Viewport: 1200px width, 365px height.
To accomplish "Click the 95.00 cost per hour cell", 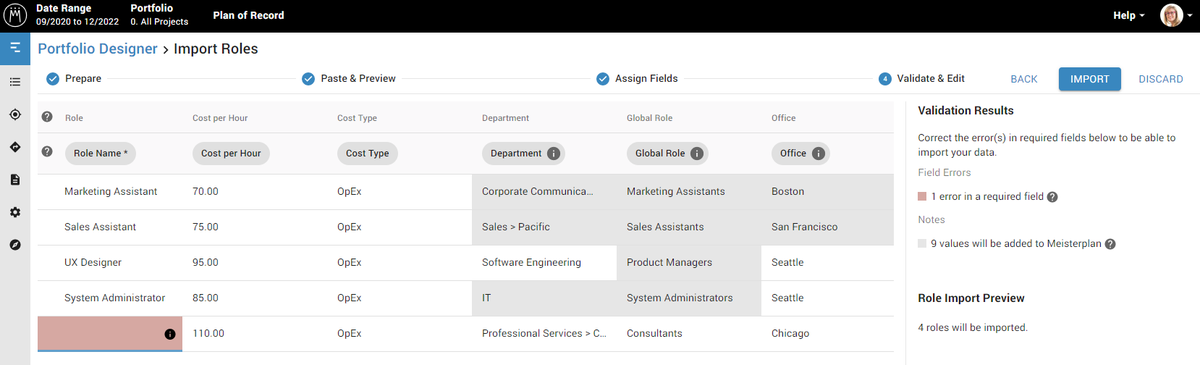I will tap(255, 263).
